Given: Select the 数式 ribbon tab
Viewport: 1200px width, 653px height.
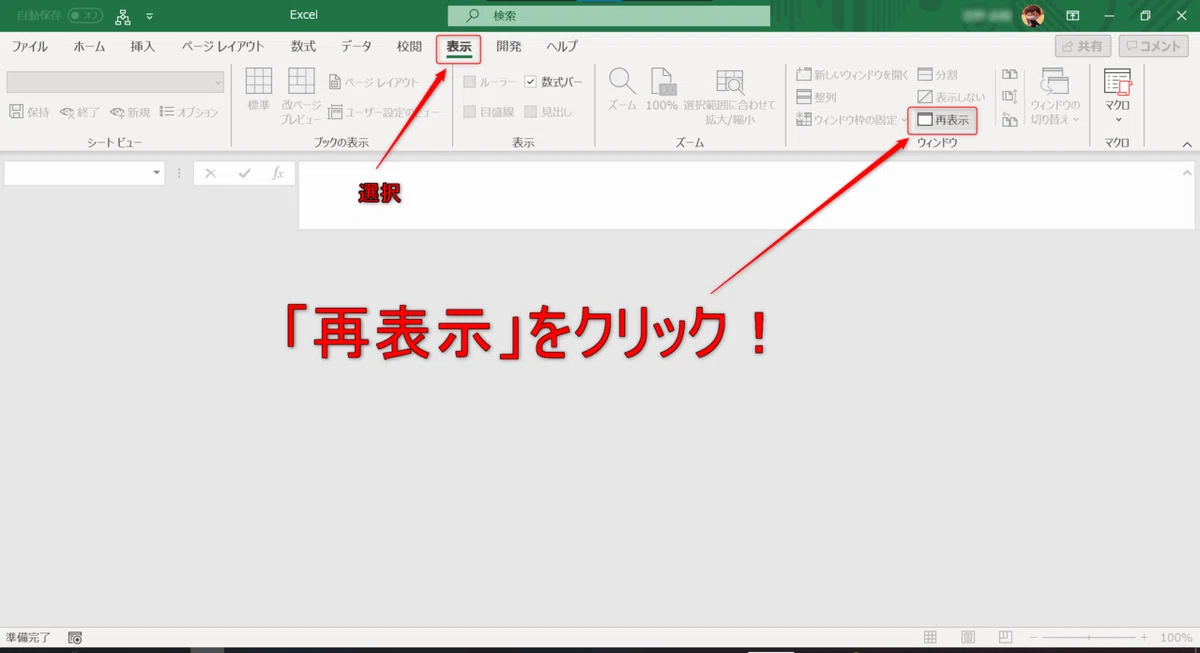Looking at the screenshot, I should (x=304, y=47).
